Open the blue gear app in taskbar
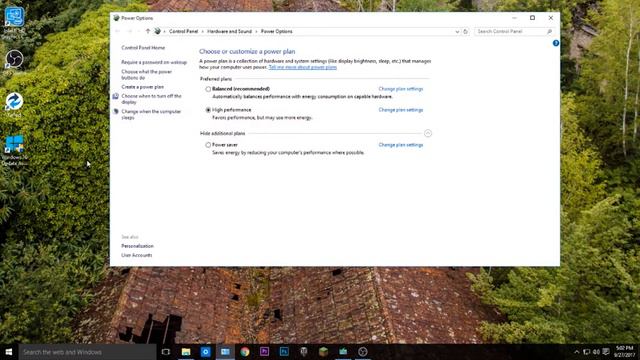Image resolution: width=640 pixels, height=360 pixels. click(x=206, y=351)
